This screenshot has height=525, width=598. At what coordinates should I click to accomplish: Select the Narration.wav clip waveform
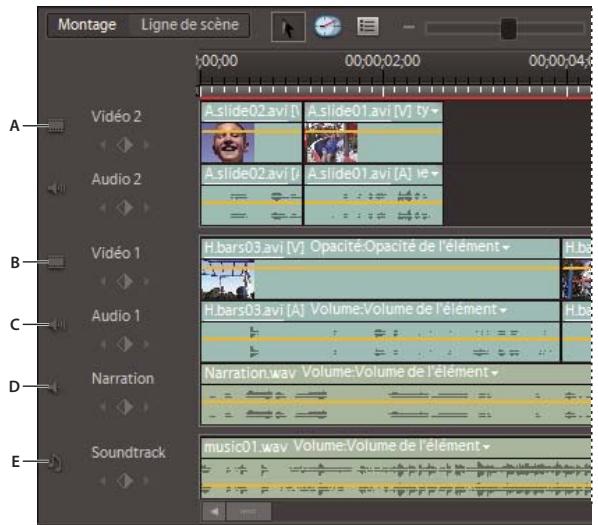tap(396, 405)
